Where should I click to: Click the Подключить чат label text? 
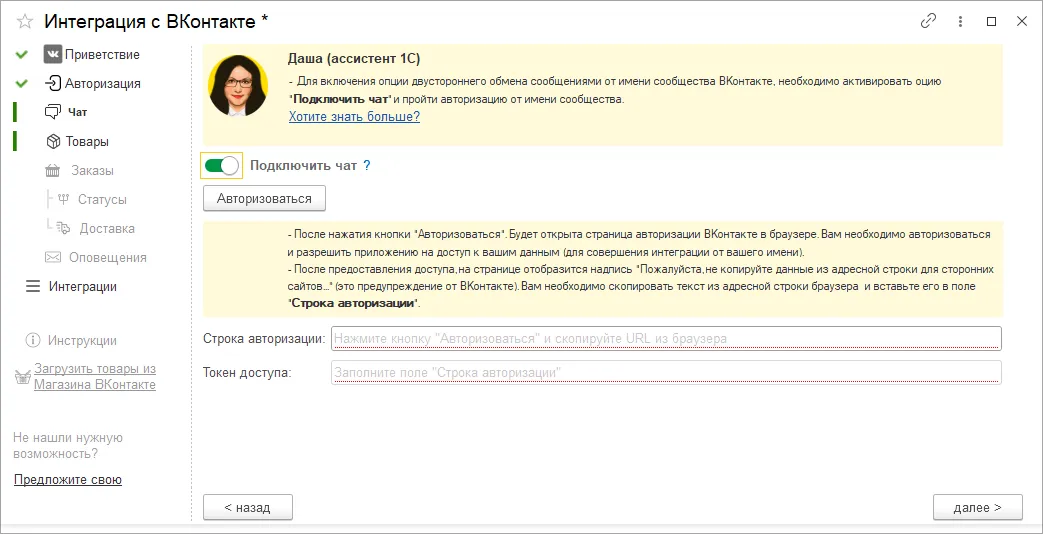click(303, 166)
